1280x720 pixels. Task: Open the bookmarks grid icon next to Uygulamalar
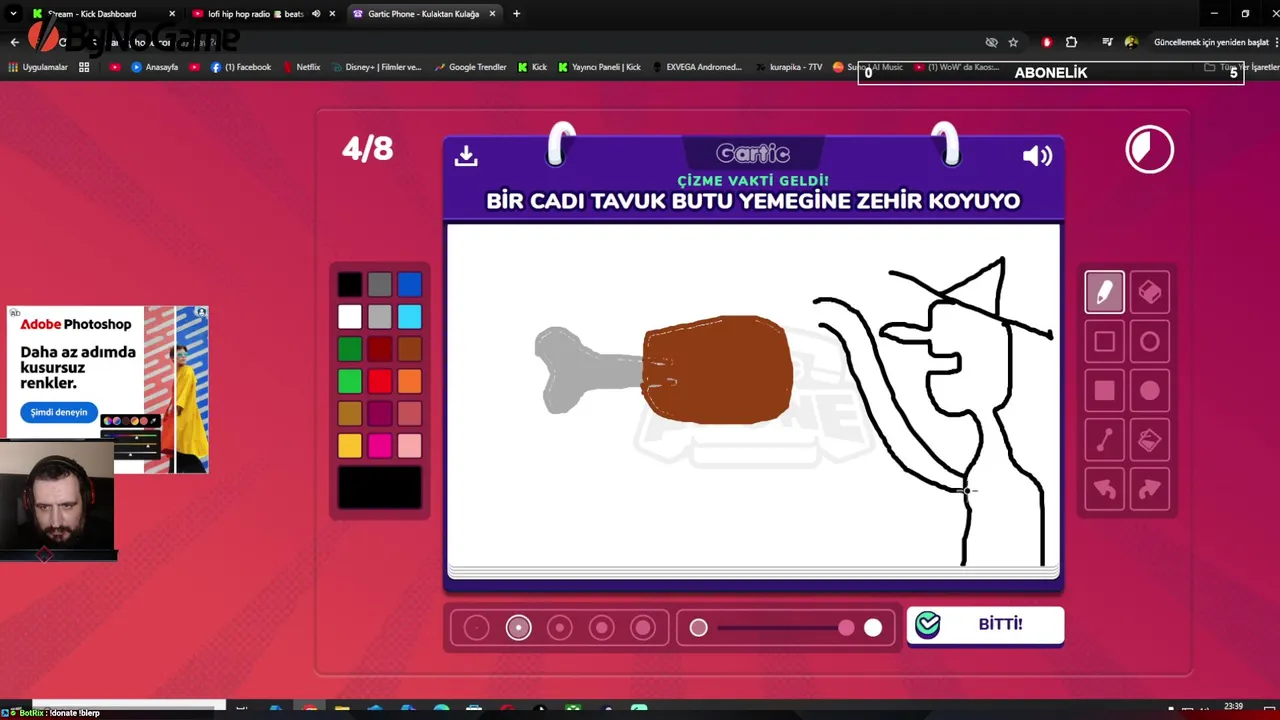(x=84, y=67)
